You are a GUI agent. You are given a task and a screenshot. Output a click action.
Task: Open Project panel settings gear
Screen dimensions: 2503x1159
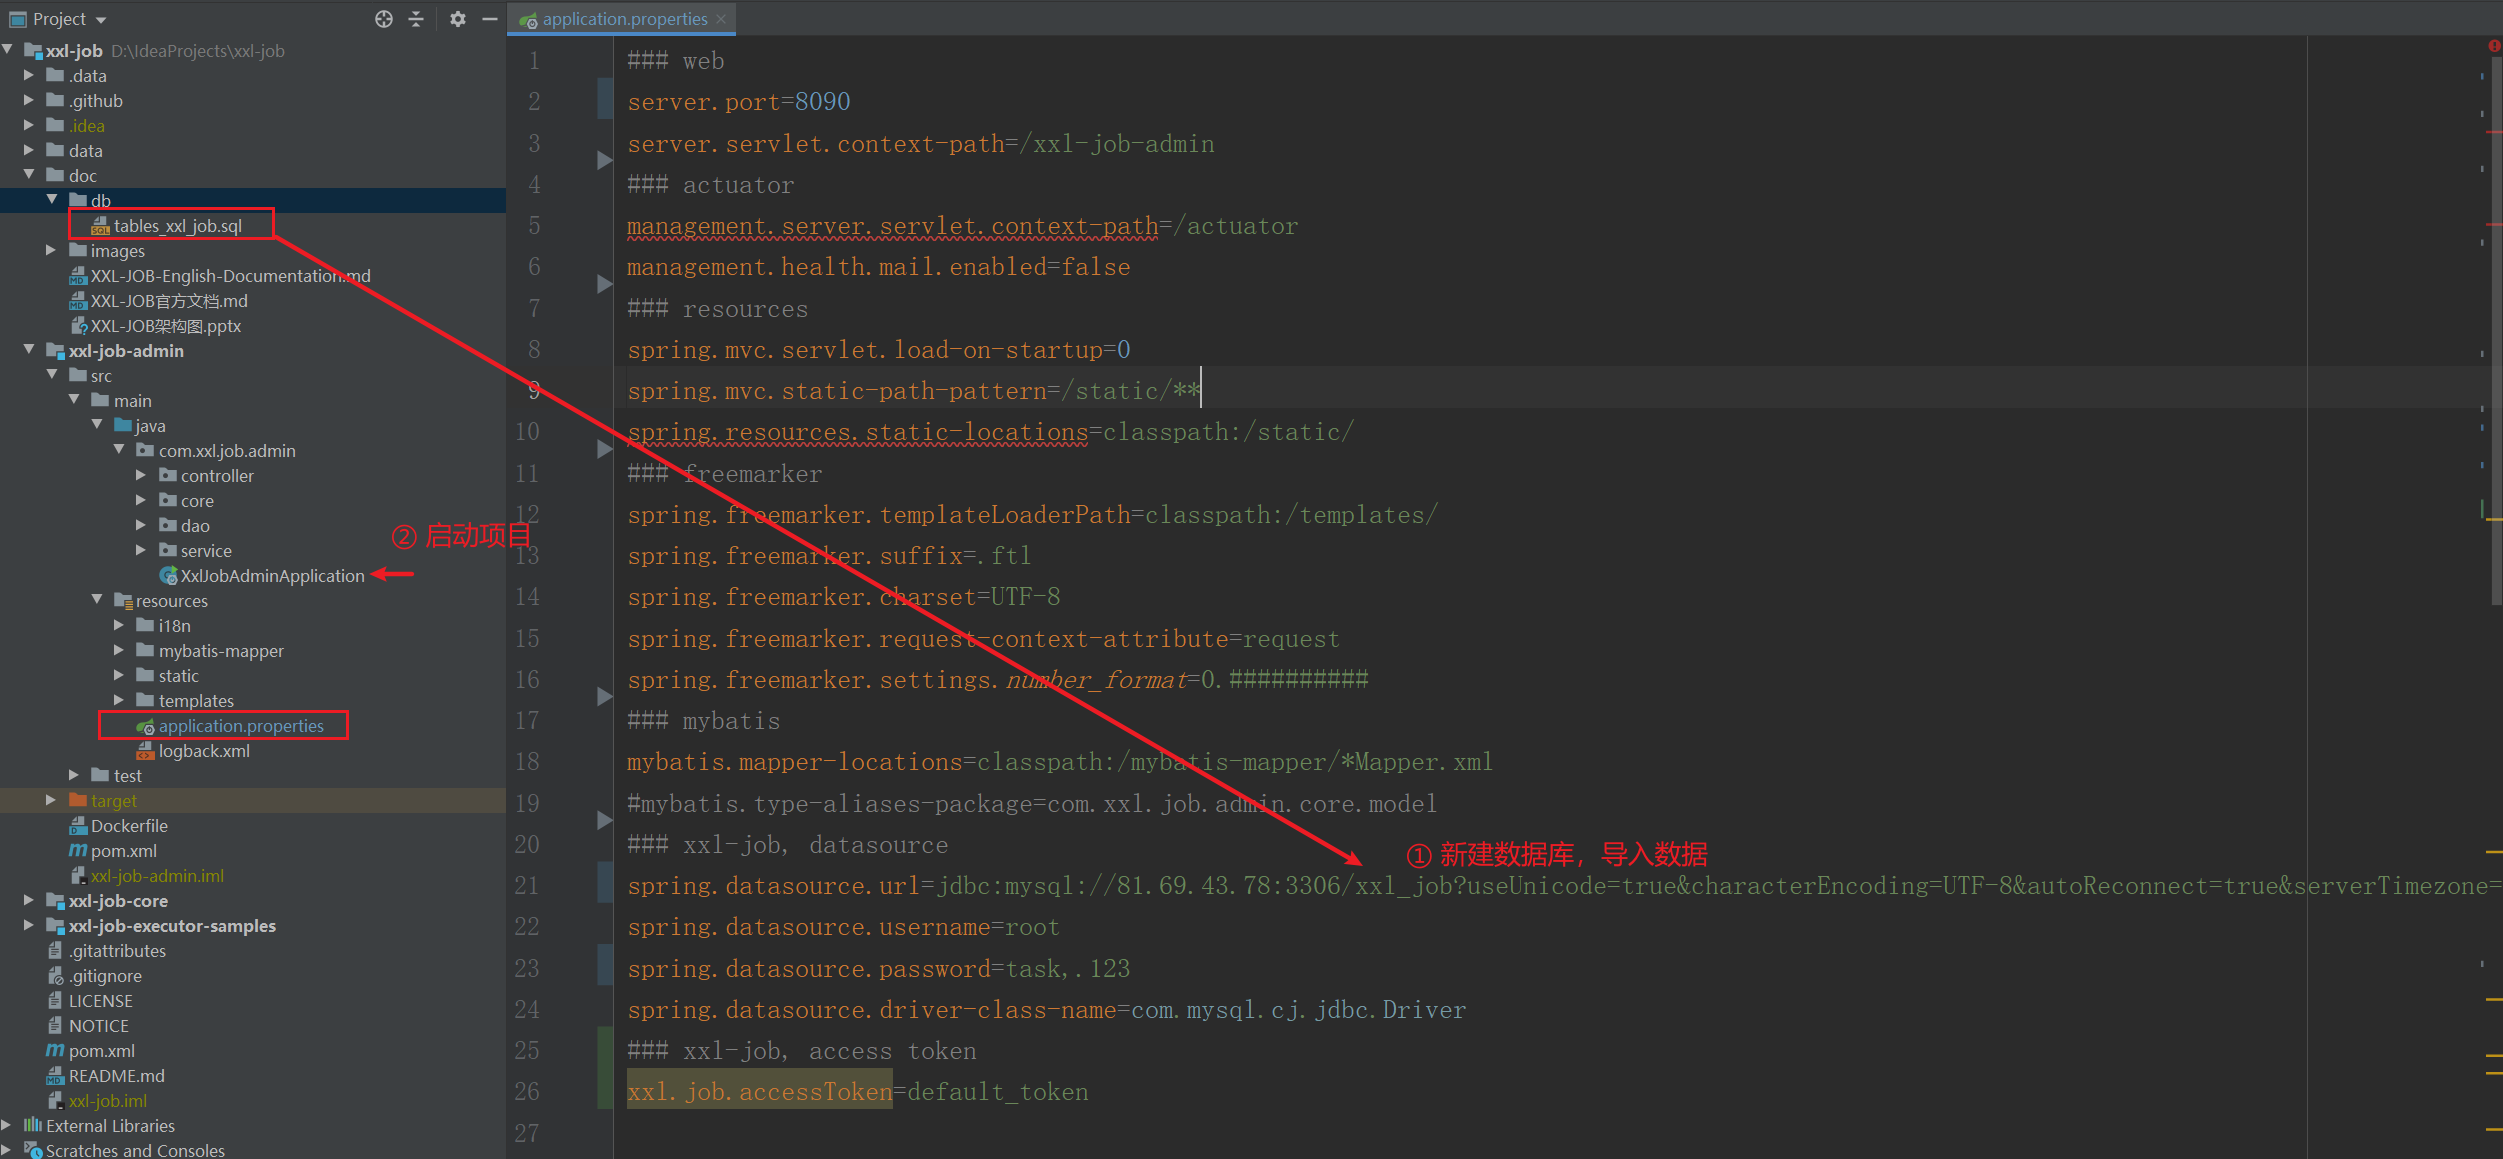pyautogui.click(x=457, y=19)
